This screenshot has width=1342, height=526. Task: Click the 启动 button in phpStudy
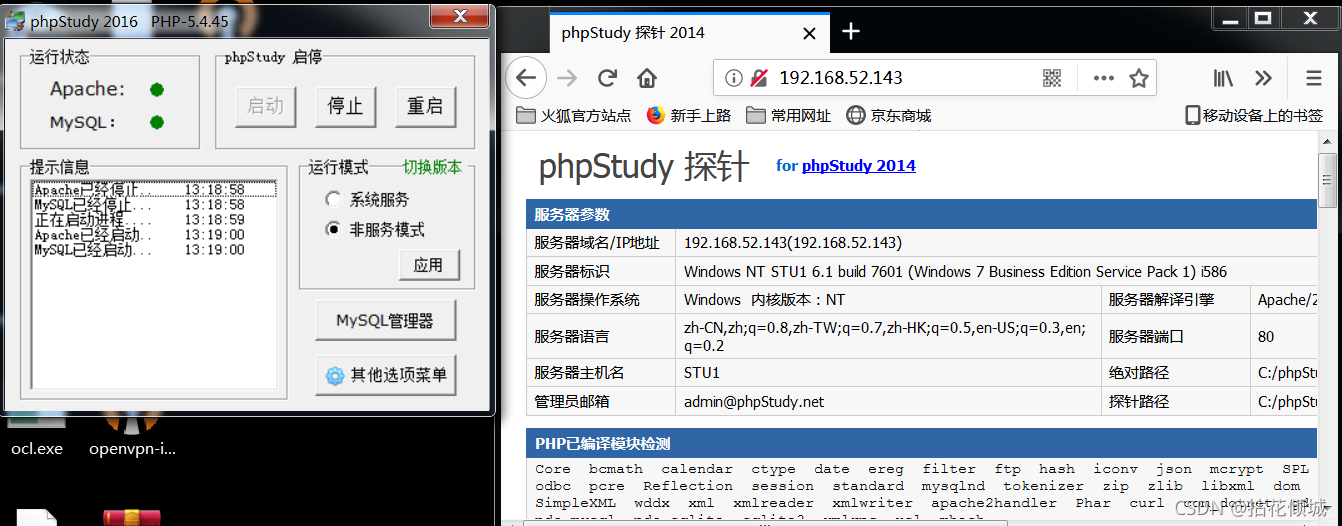pos(266,106)
